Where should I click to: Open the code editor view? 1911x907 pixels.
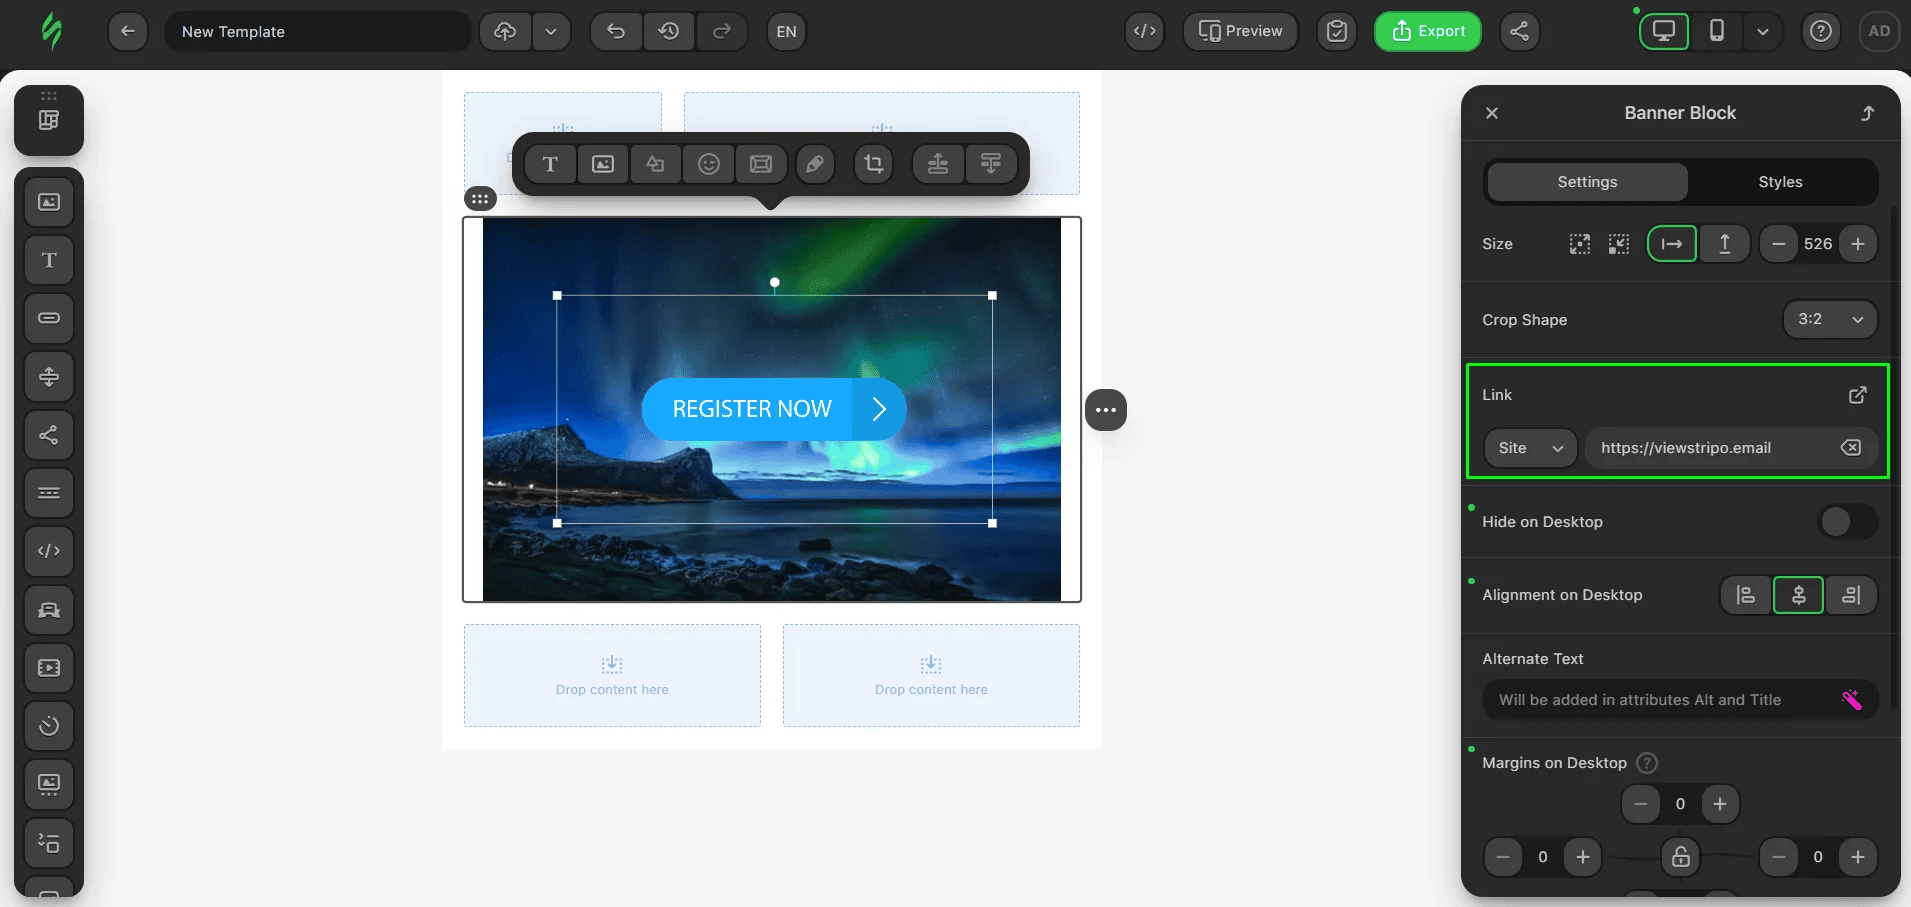pyautogui.click(x=1145, y=31)
